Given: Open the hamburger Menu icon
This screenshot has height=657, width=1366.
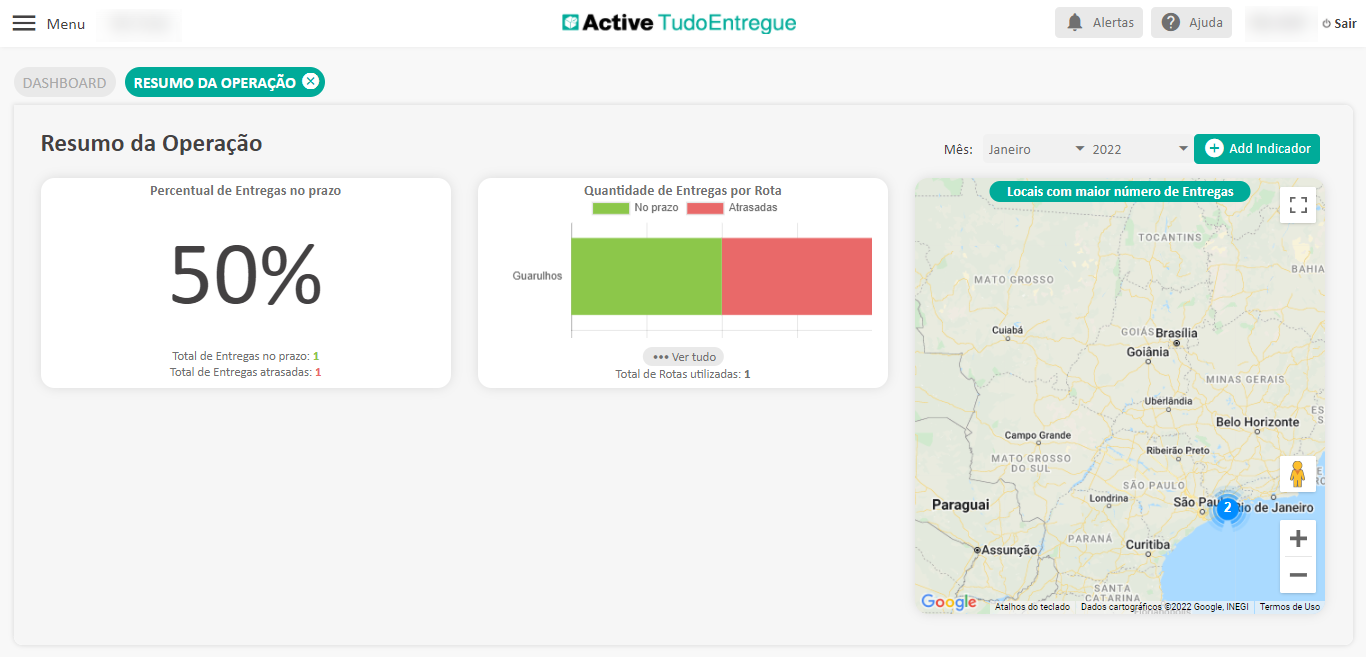Looking at the screenshot, I should pyautogui.click(x=24, y=23).
